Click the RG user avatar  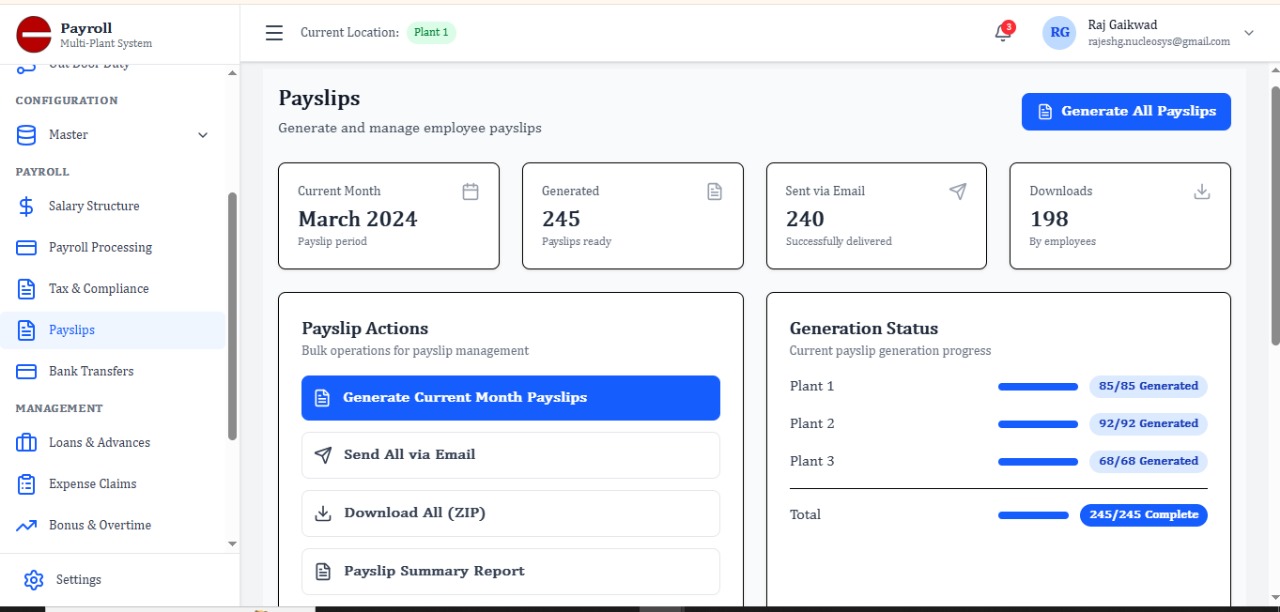pos(1059,33)
